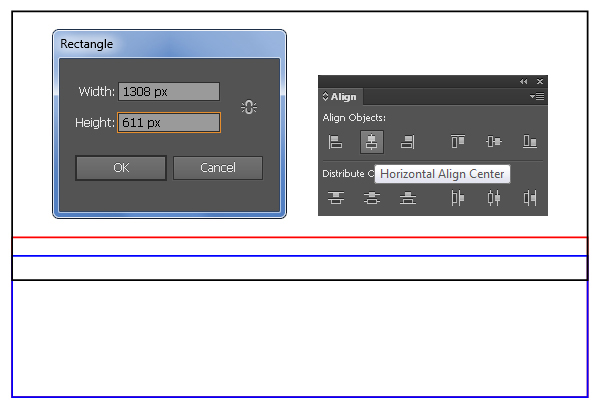
Task: Confirm the Rectangle dialog with OK
Action: point(121,168)
